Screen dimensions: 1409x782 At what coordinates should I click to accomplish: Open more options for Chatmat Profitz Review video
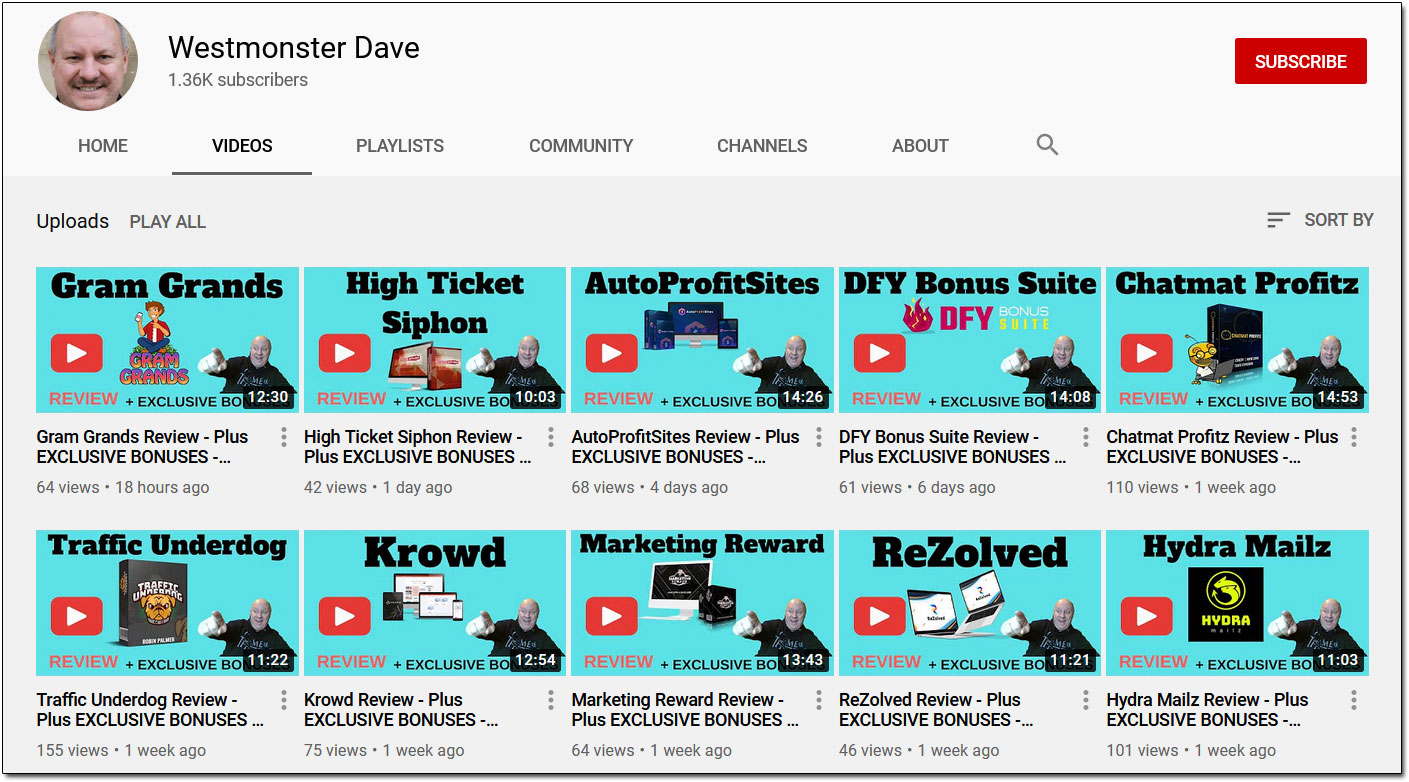[x=1354, y=437]
